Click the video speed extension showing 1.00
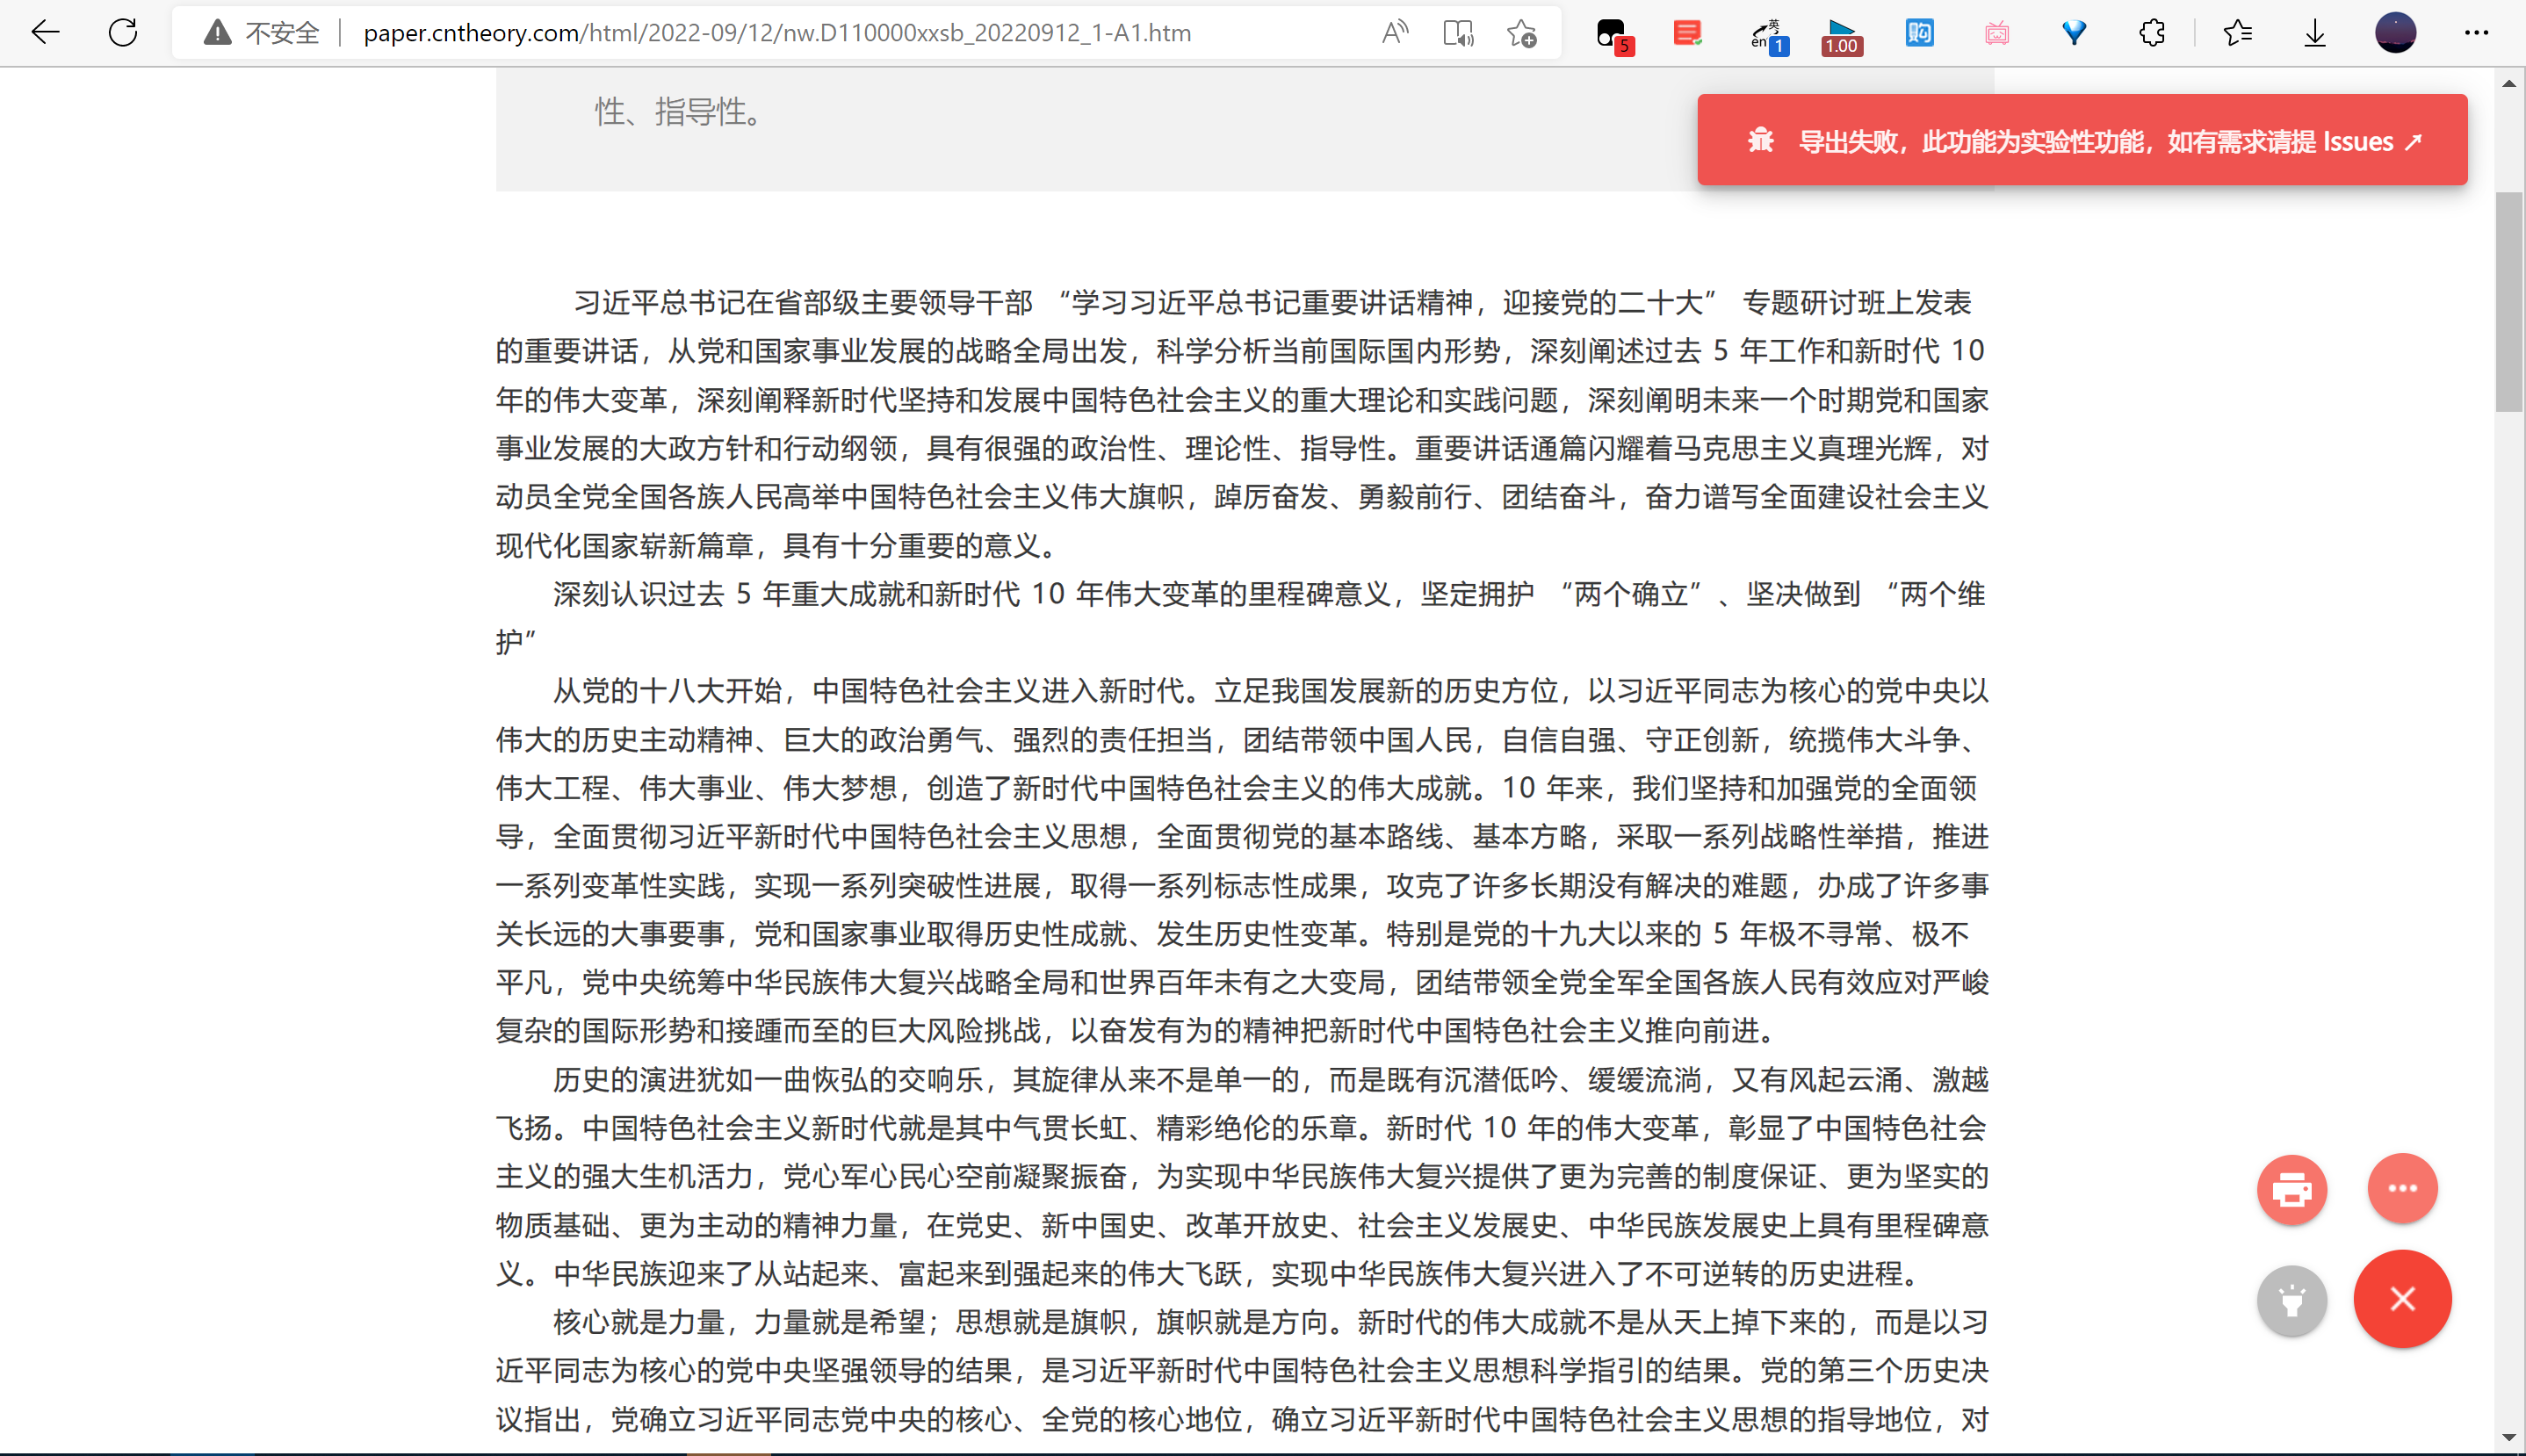 (1840, 33)
